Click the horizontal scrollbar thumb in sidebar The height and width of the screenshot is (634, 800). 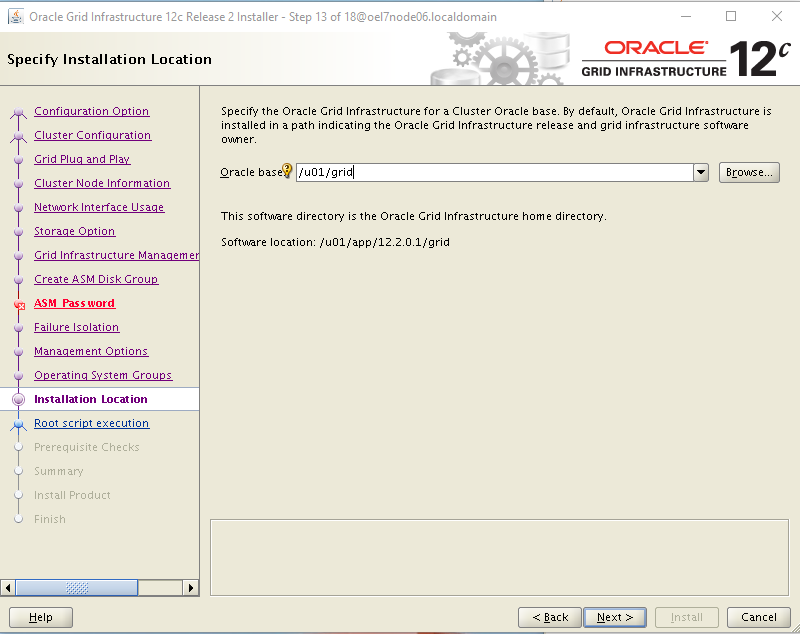pyautogui.click(x=76, y=588)
